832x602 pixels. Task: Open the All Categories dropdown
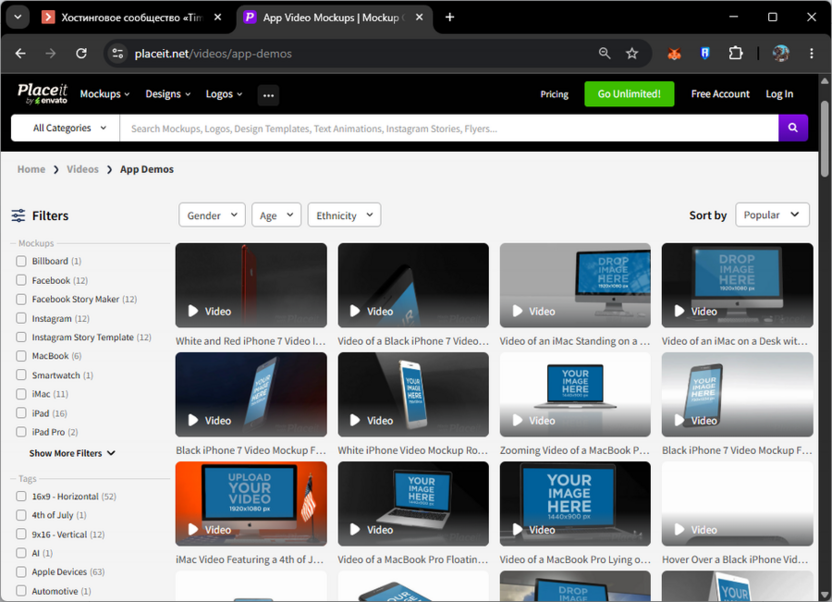(x=65, y=128)
